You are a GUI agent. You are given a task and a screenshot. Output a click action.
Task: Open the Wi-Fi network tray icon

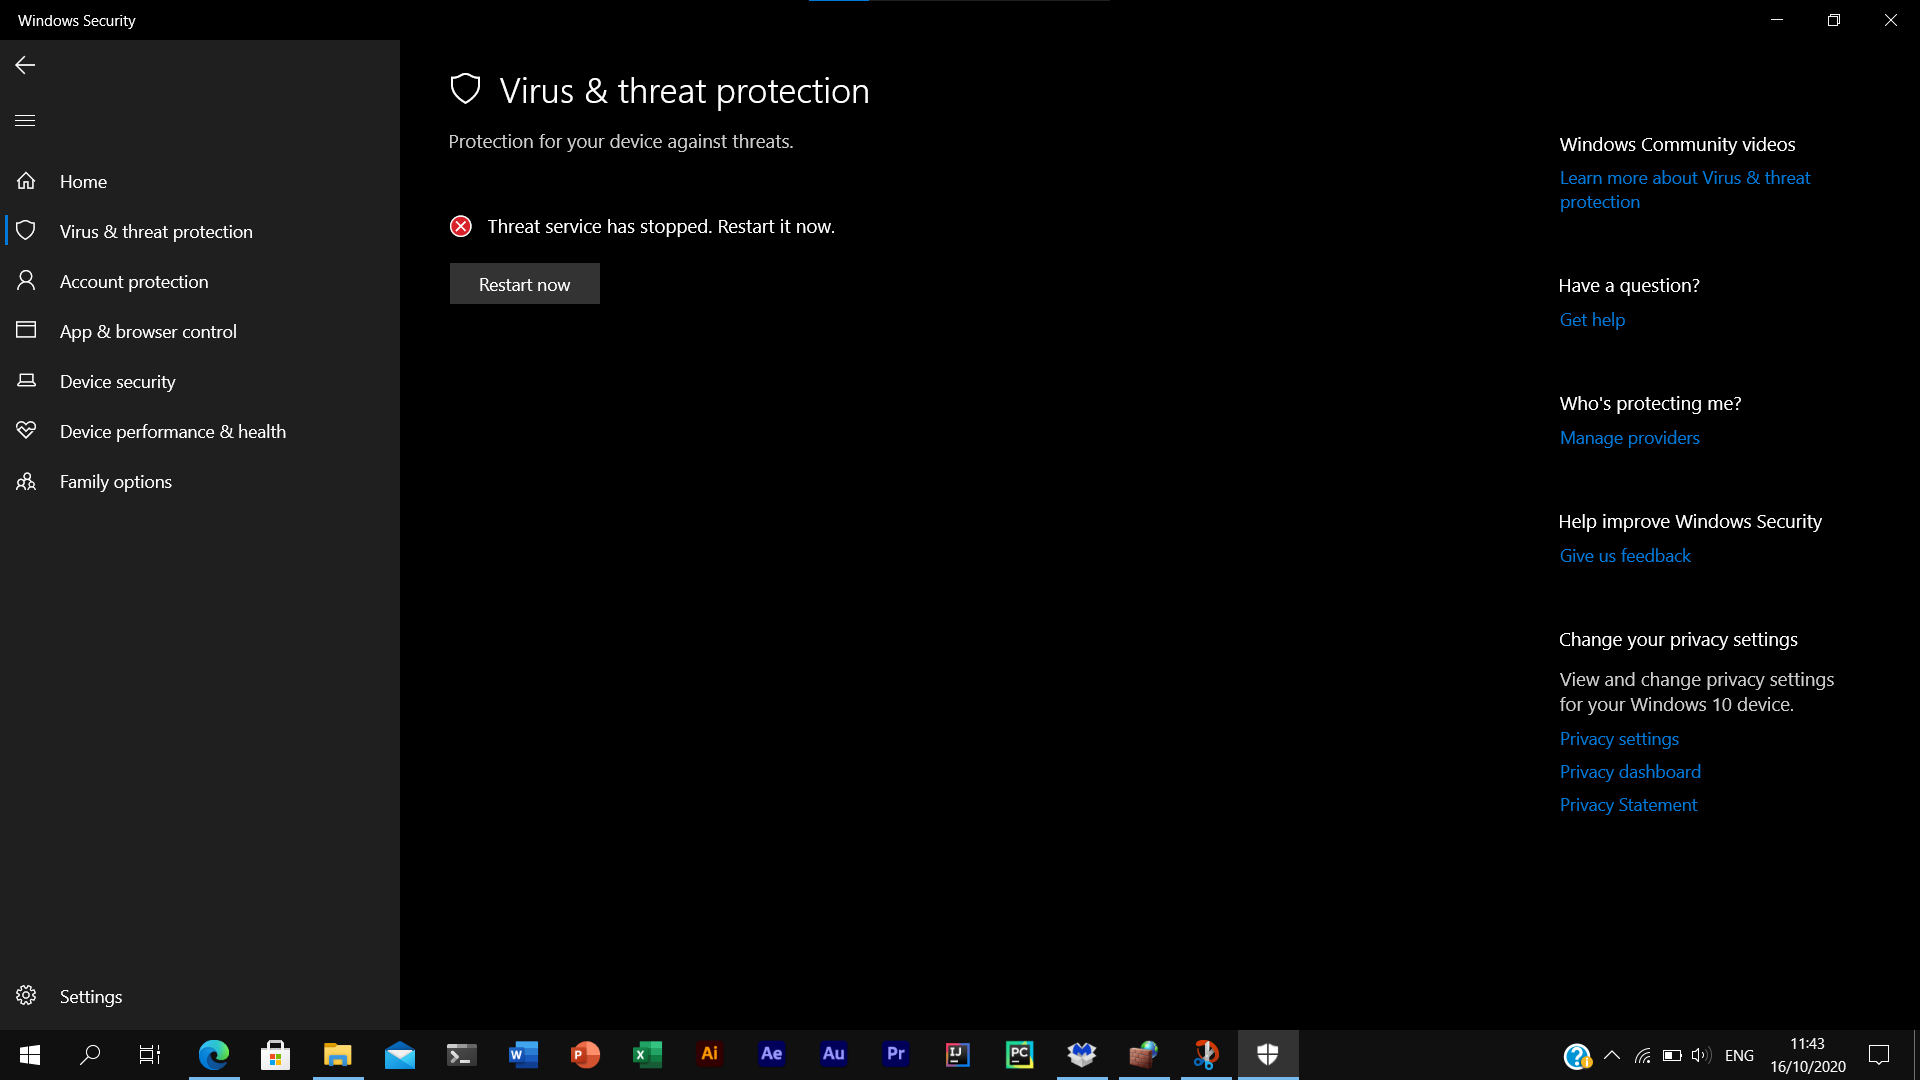pyautogui.click(x=1642, y=1055)
